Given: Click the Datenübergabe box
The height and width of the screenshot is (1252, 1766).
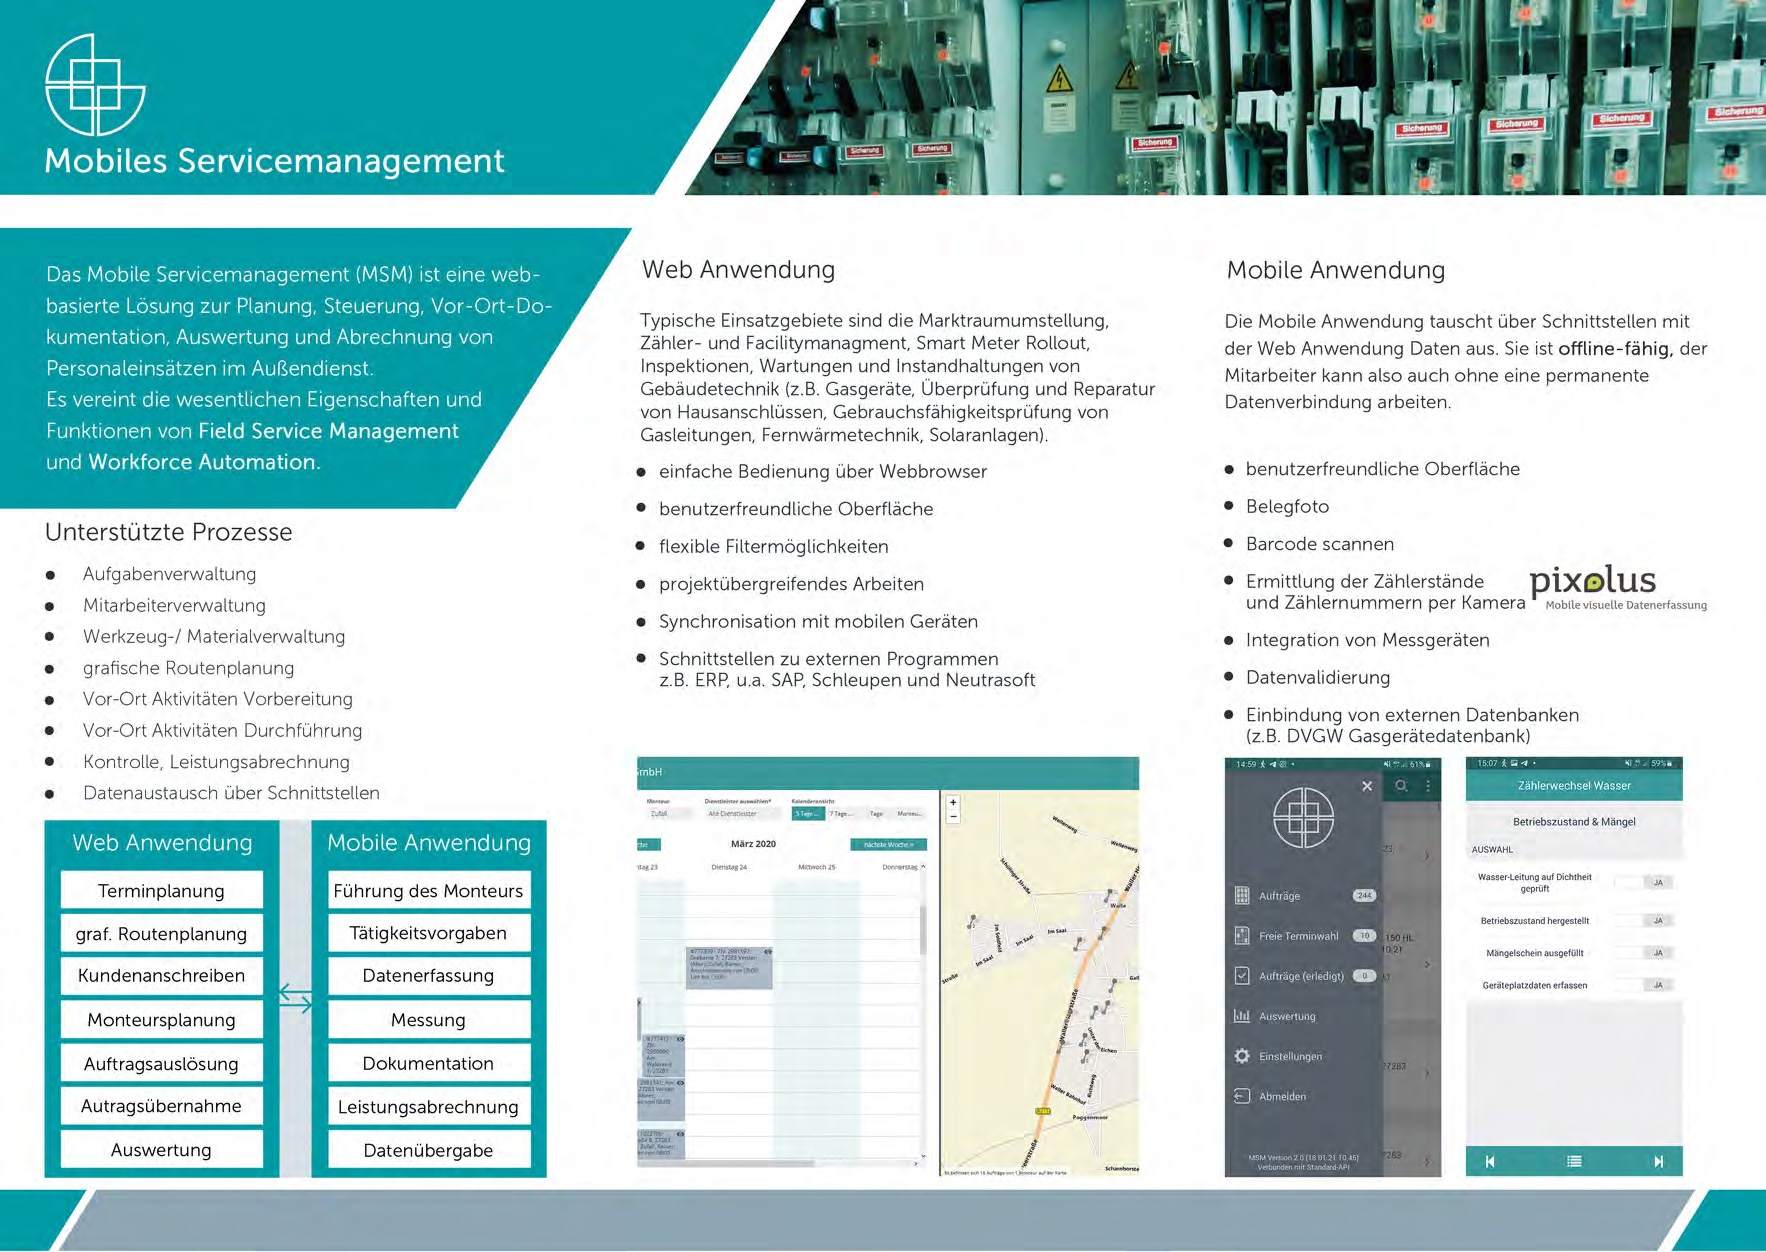Looking at the screenshot, I should [429, 1150].
